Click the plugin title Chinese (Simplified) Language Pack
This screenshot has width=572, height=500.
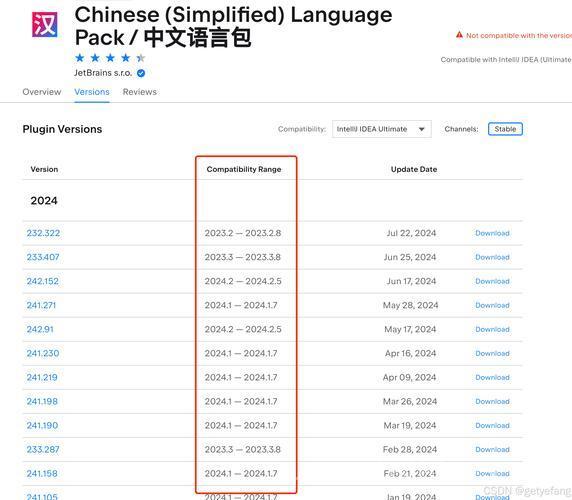pyautogui.click(x=233, y=26)
